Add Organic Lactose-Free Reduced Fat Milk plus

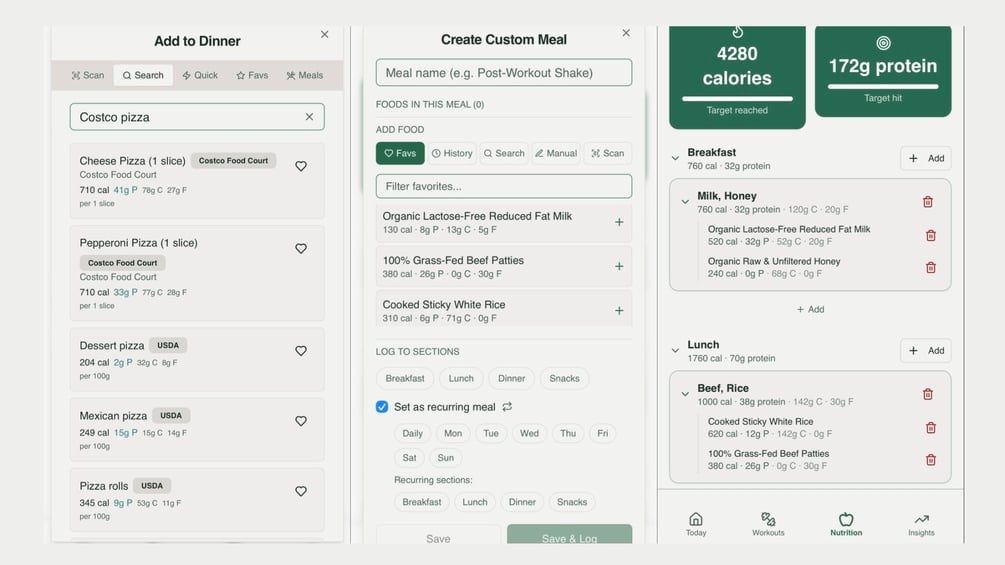point(619,222)
